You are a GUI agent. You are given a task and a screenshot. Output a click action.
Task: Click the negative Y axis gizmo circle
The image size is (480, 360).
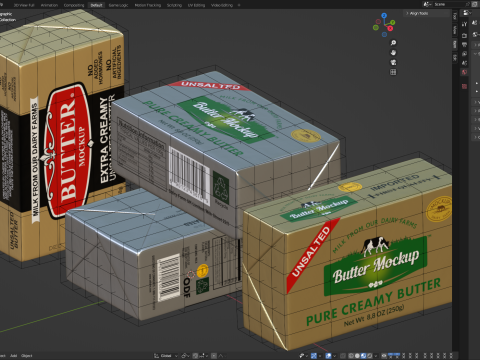376,28
